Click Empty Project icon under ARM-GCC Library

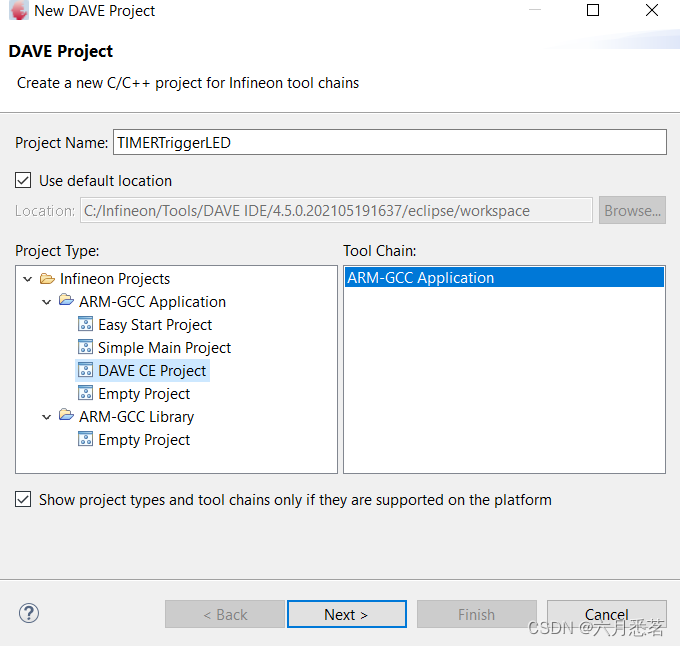85,439
